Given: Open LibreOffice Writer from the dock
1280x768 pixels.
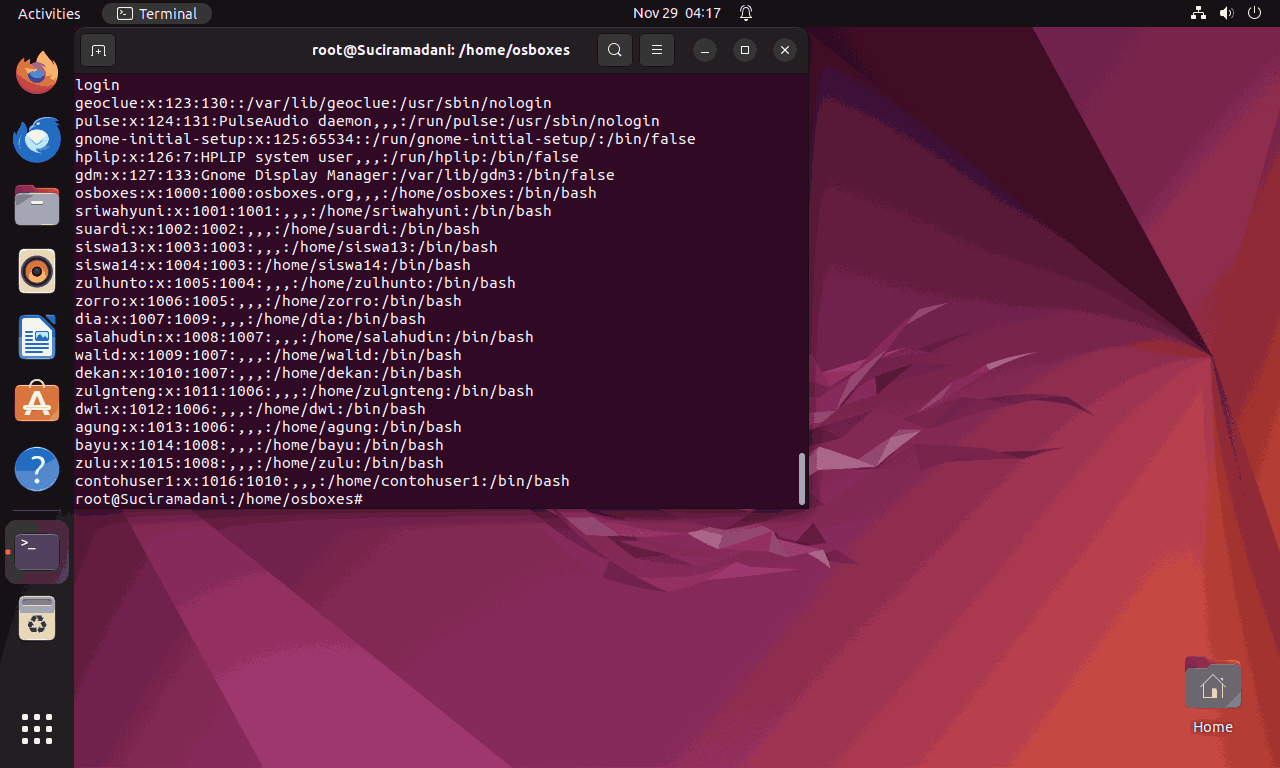Looking at the screenshot, I should point(37,337).
